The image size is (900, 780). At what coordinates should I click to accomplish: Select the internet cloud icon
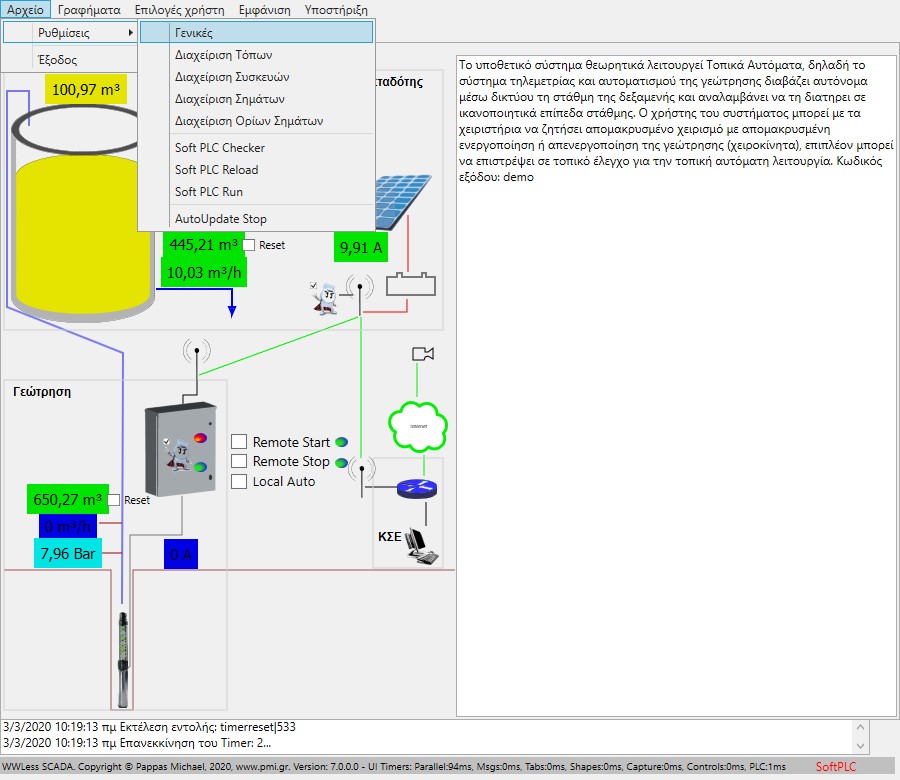pyautogui.click(x=418, y=425)
